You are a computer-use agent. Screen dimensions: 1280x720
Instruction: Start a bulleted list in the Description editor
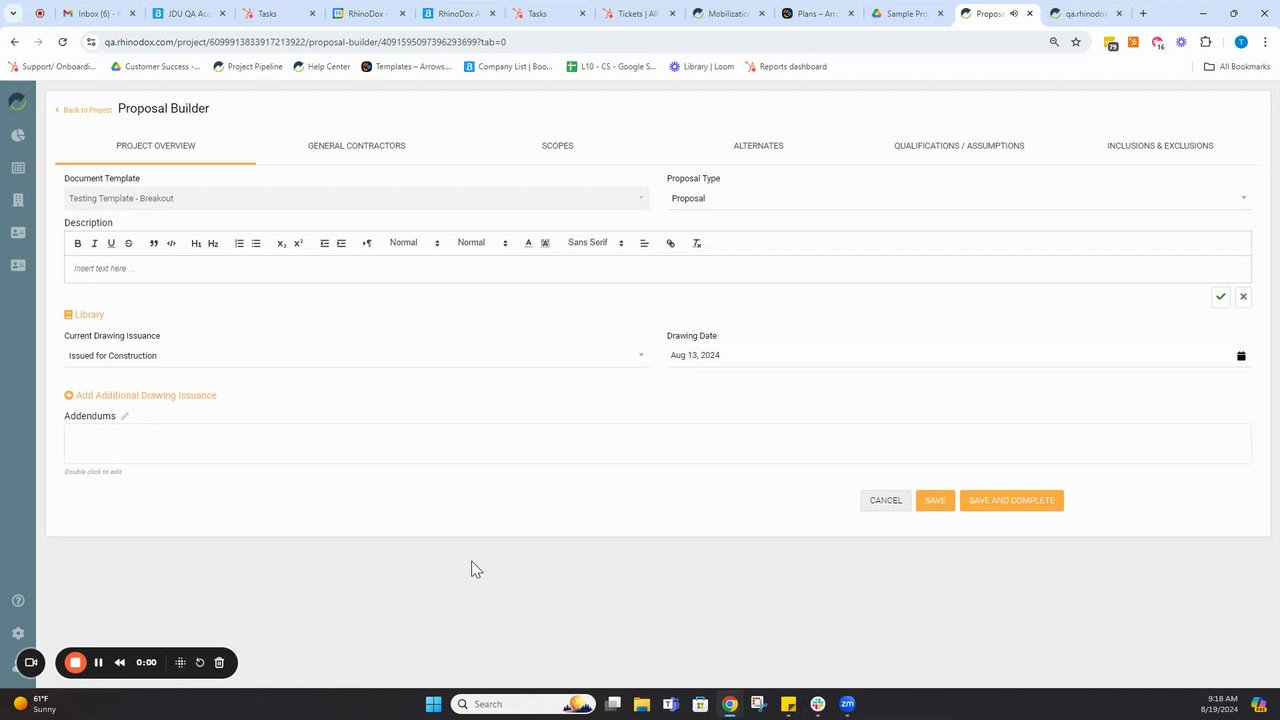[x=256, y=243]
